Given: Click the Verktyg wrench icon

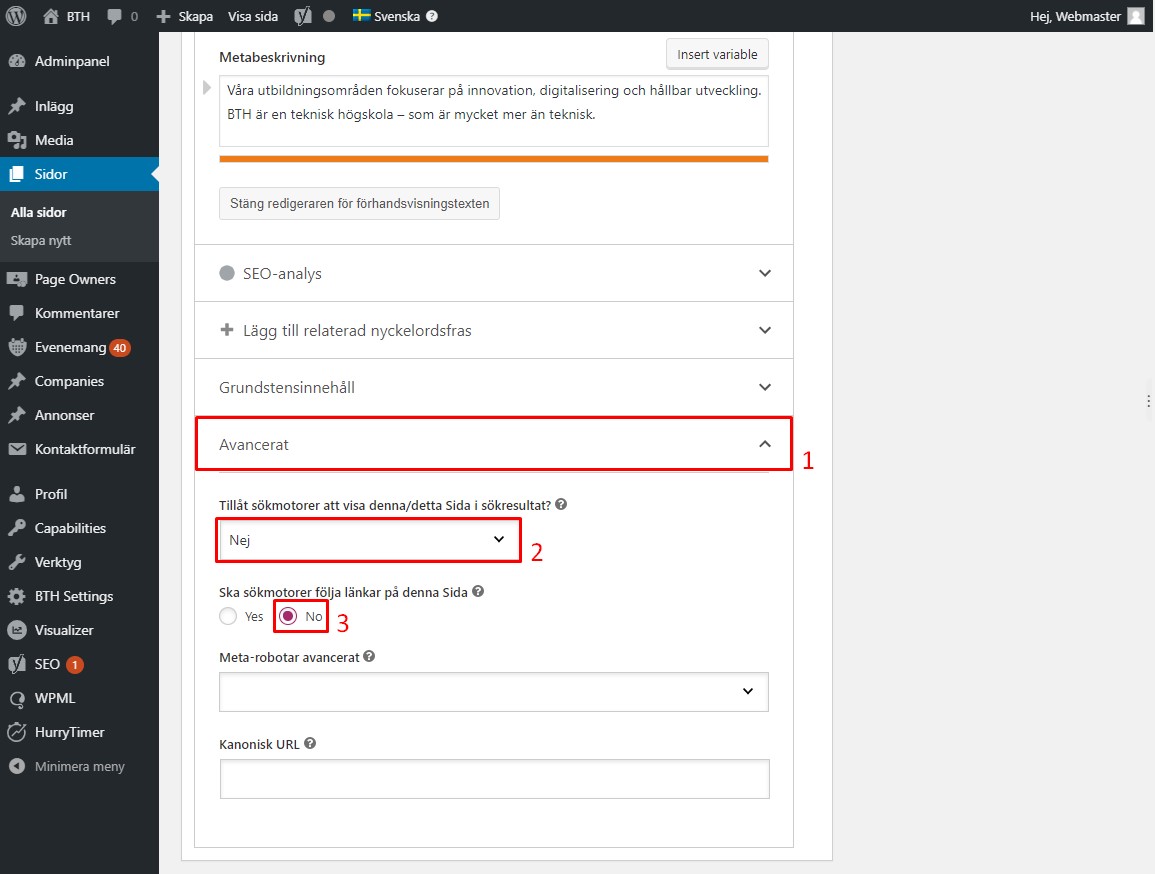Looking at the screenshot, I should [17, 562].
